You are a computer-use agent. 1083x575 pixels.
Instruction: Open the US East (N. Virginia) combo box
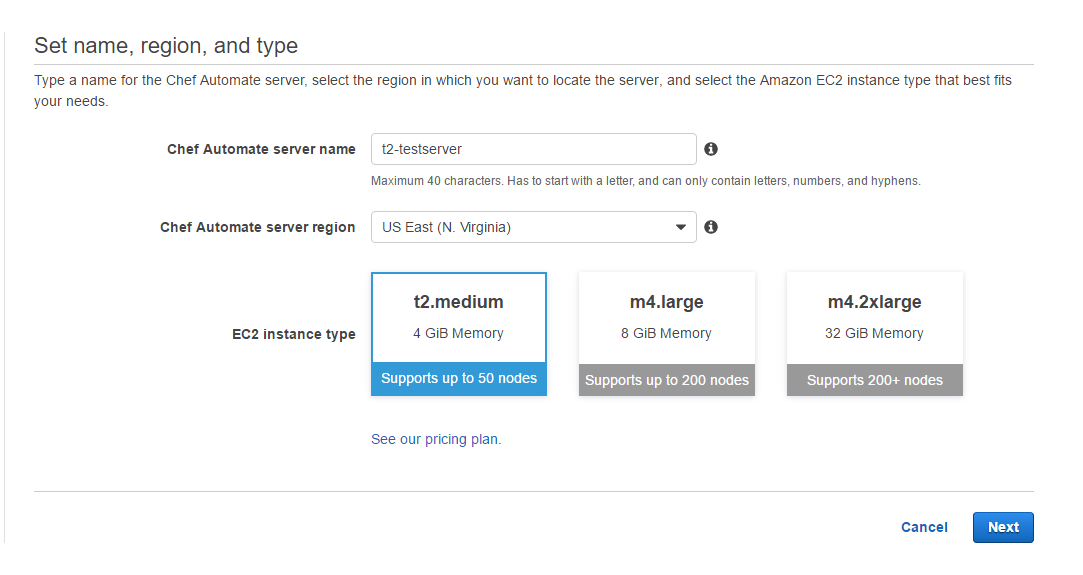533,227
